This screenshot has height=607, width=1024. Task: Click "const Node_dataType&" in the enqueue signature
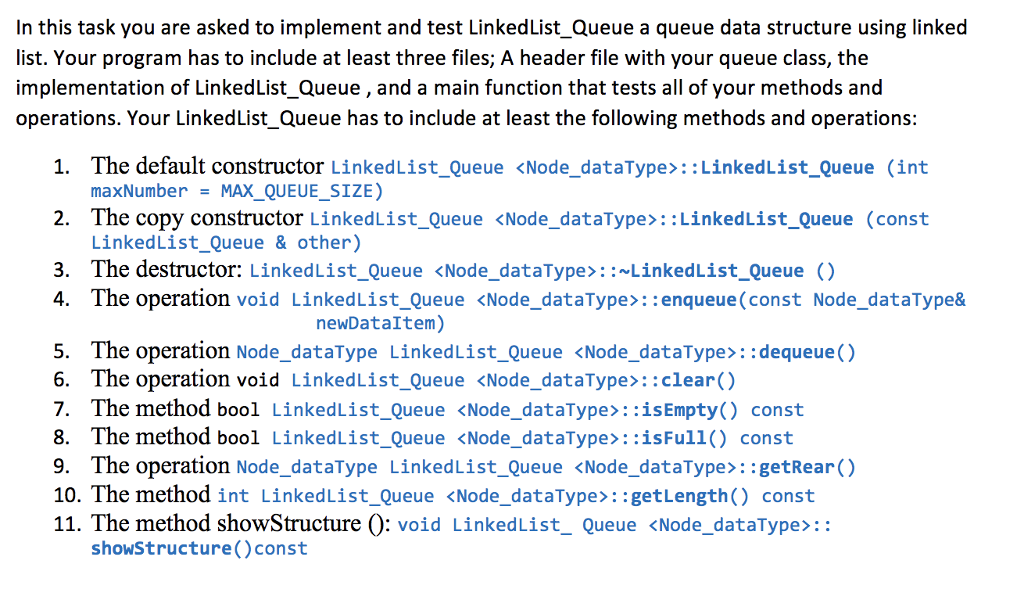856,300
